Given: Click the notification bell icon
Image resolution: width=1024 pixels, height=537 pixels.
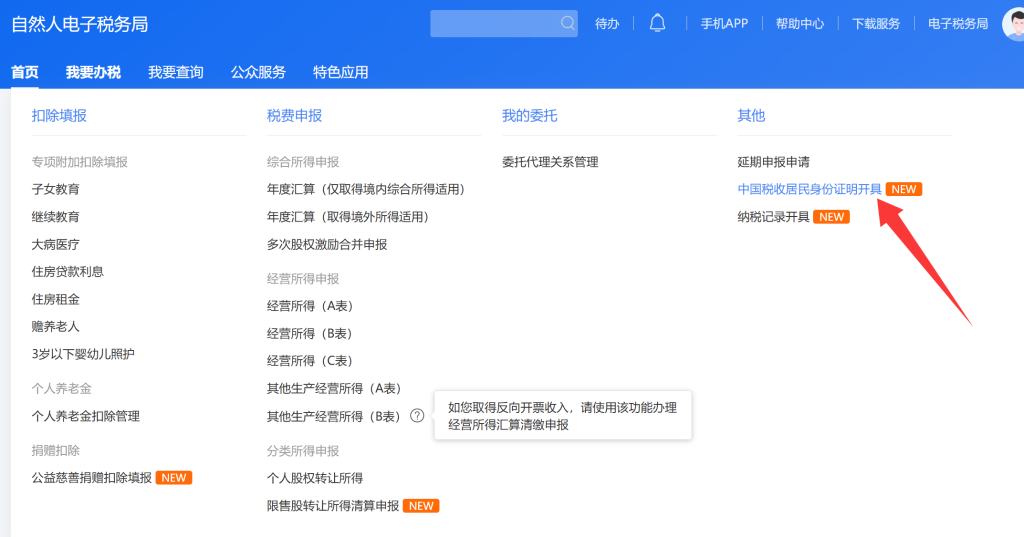Looking at the screenshot, I should (x=657, y=23).
